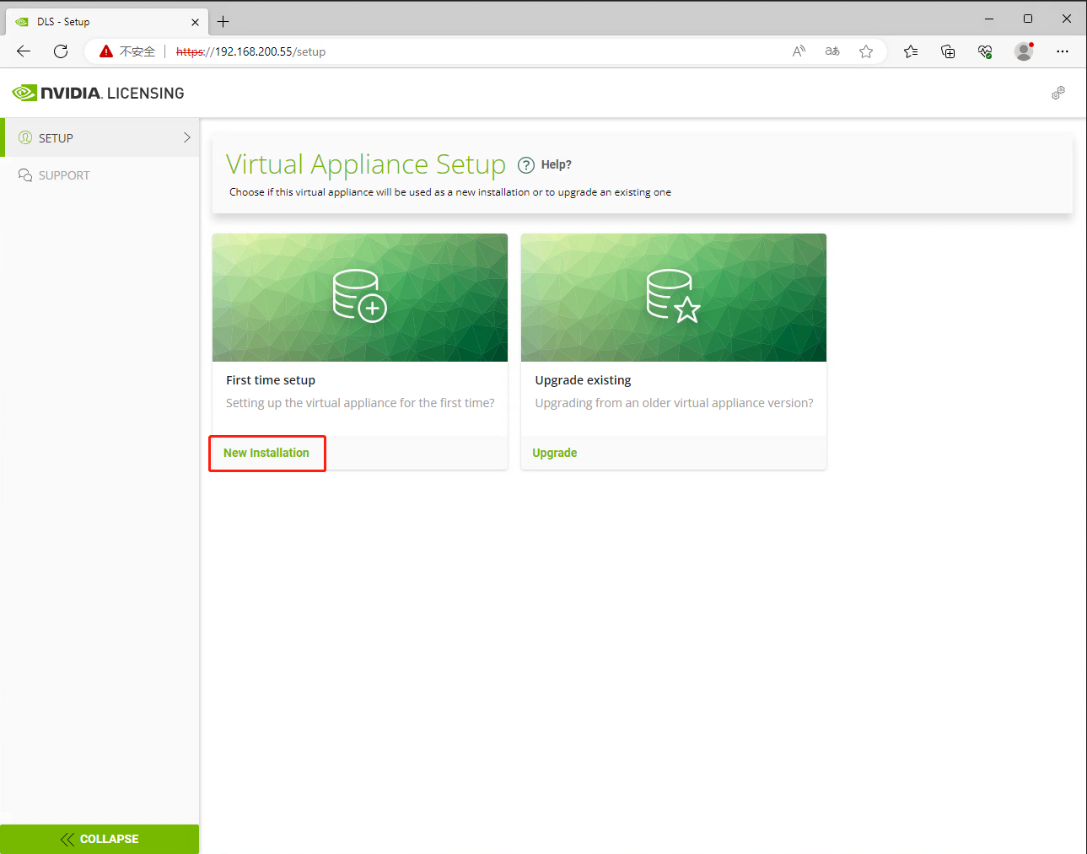1087x854 pixels.
Task: Click the Upgrade link
Action: tap(554, 453)
